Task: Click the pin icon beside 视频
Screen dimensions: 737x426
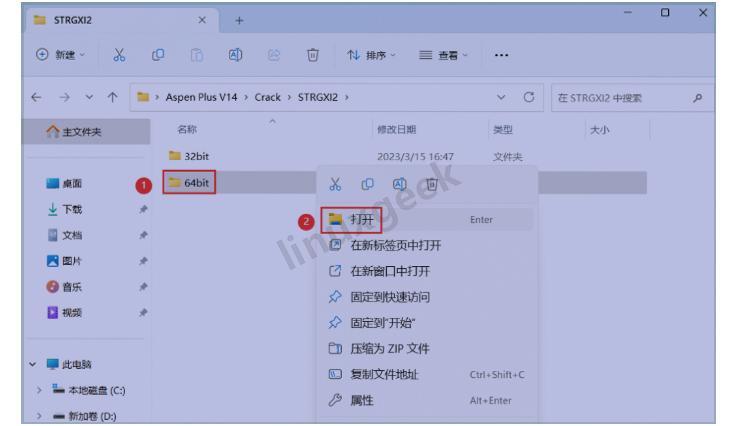Action: 143,313
